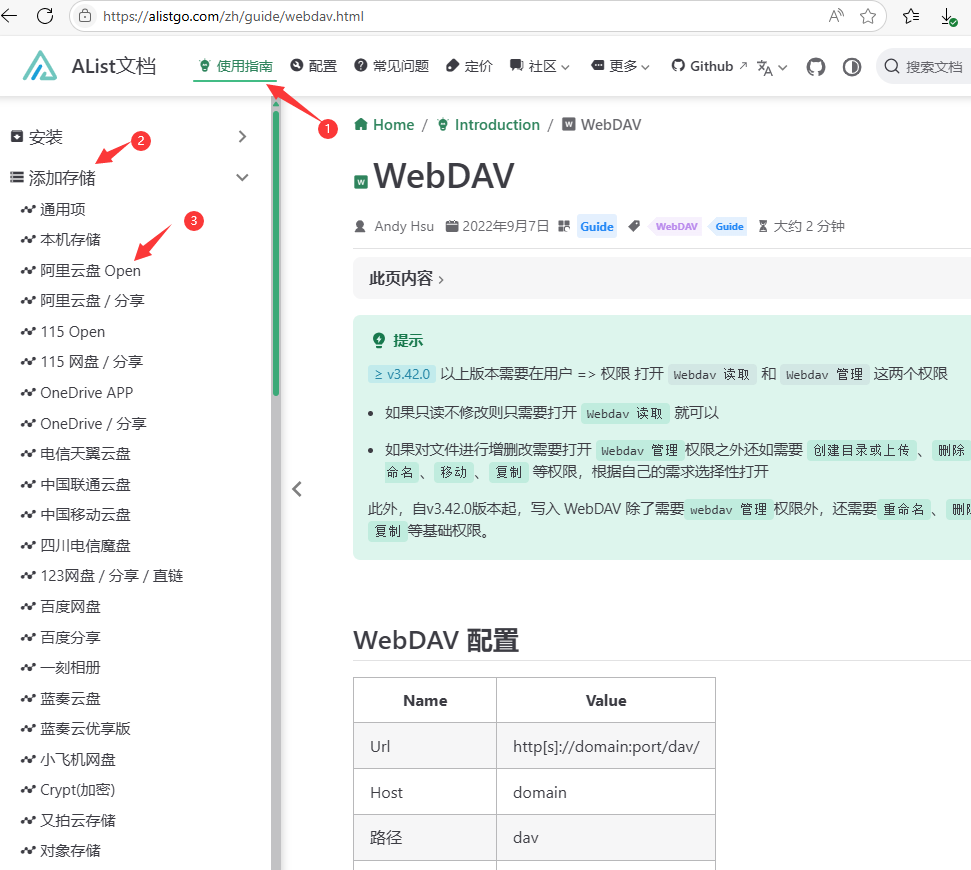Open the language selector dropdown
This screenshot has height=870, width=971.
(772, 67)
